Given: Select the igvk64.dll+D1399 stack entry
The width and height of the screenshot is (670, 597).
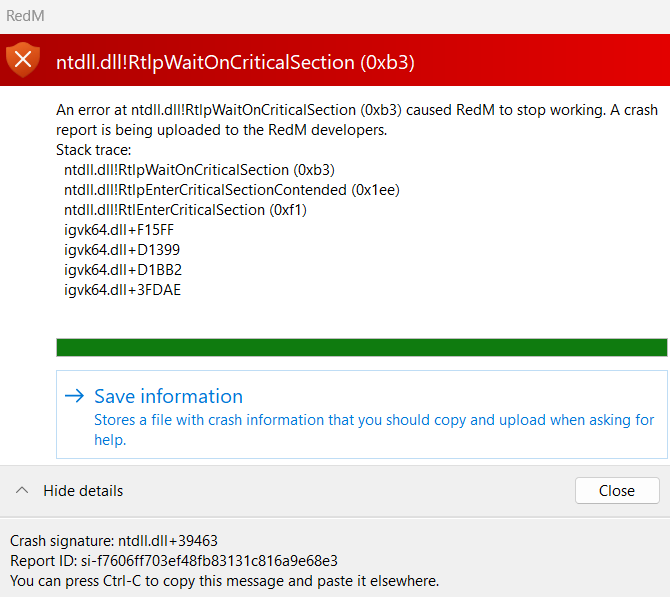Looking at the screenshot, I should click(x=122, y=250).
